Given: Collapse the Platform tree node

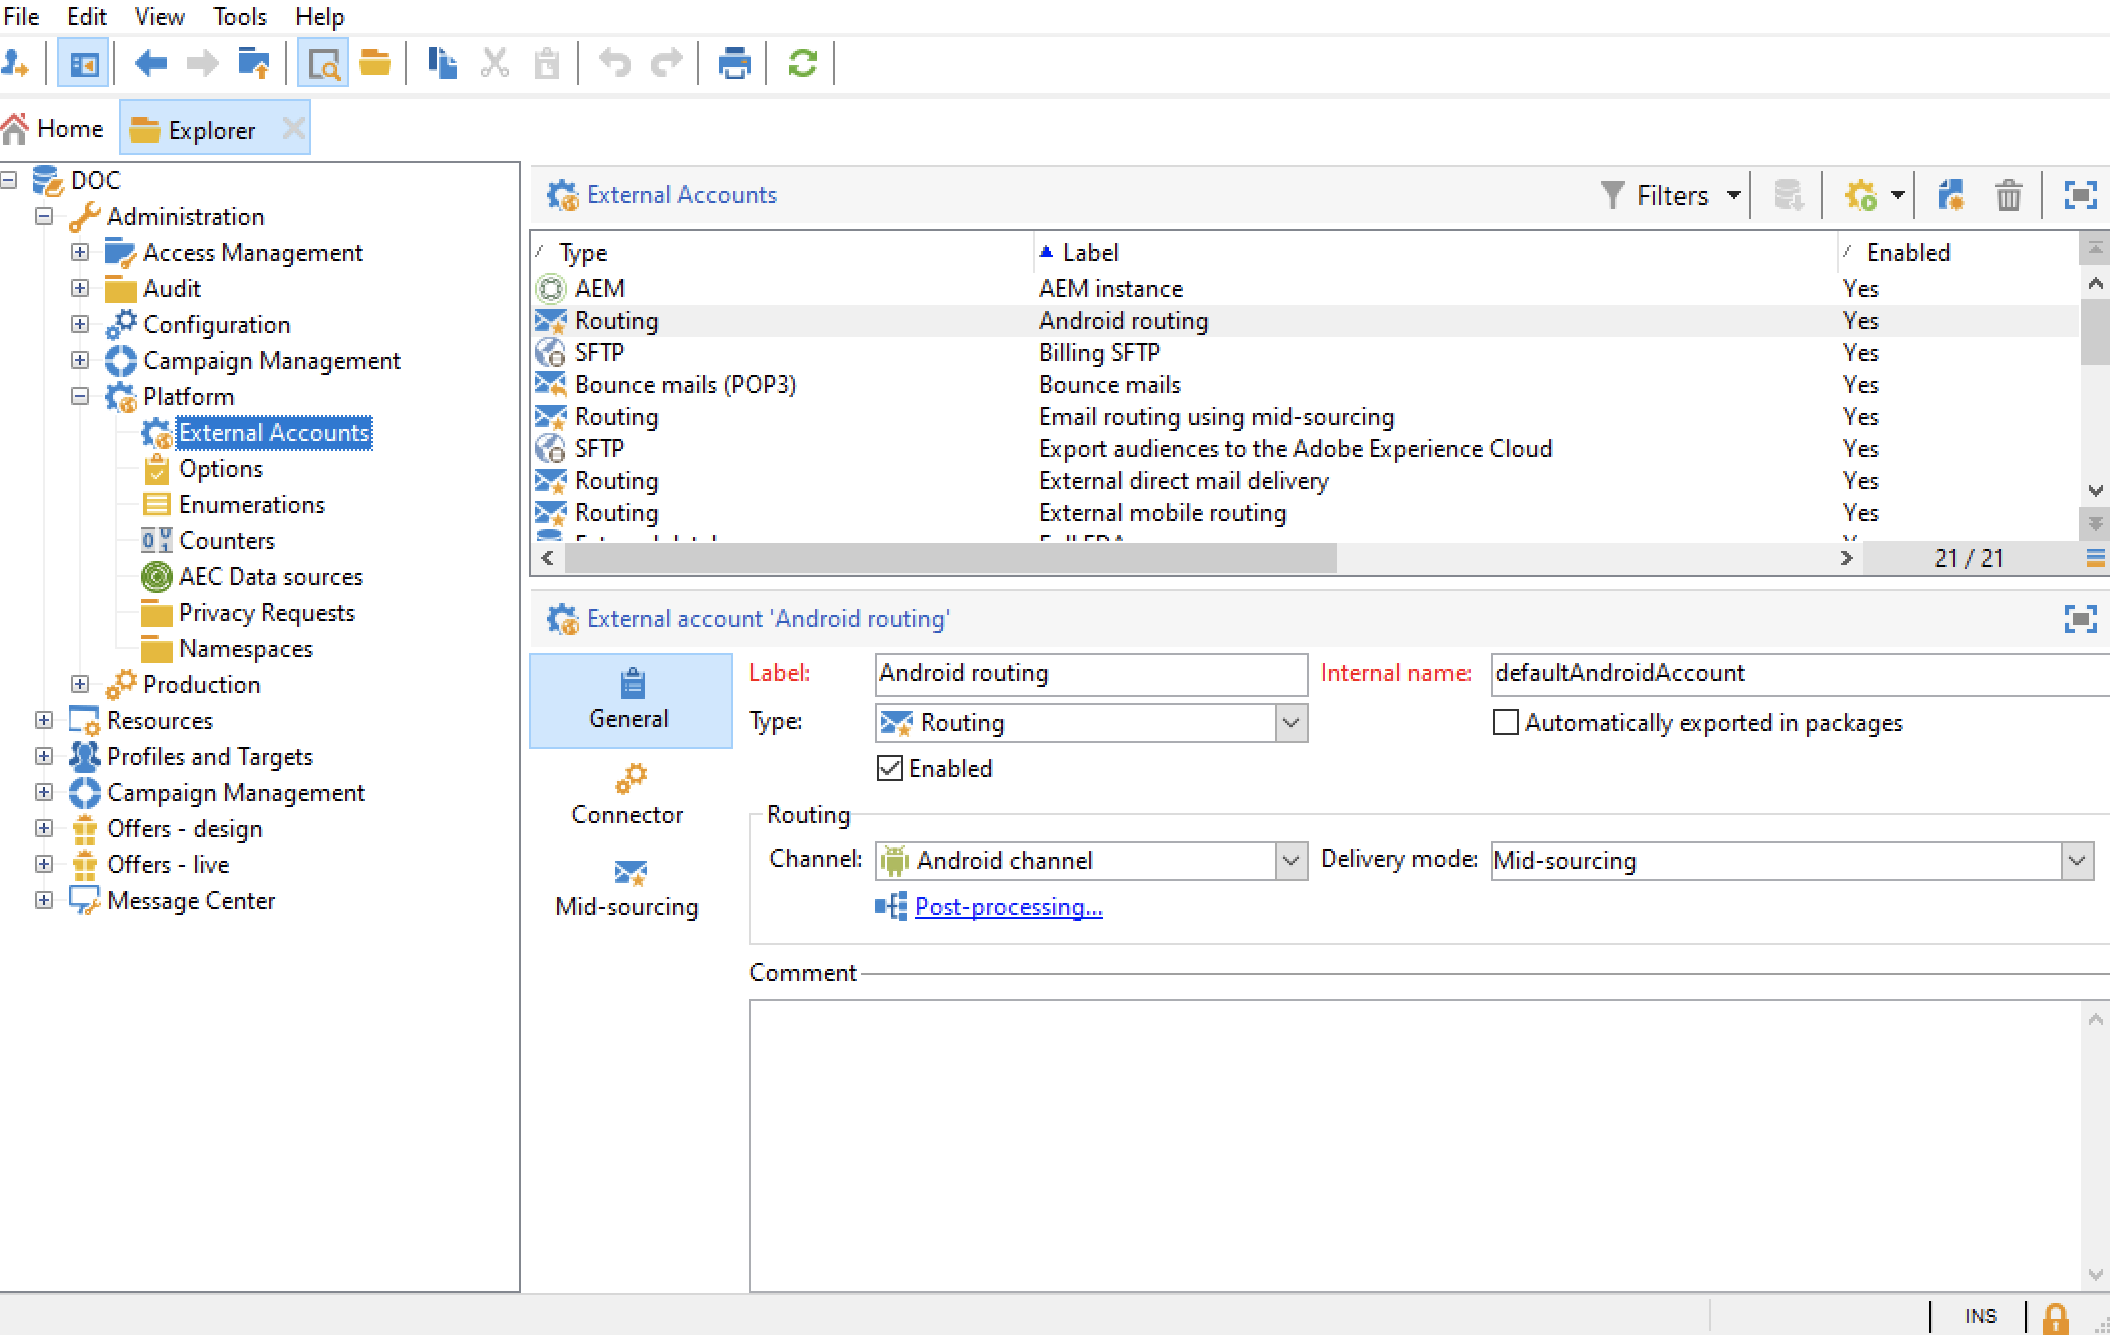Looking at the screenshot, I should [x=80, y=396].
